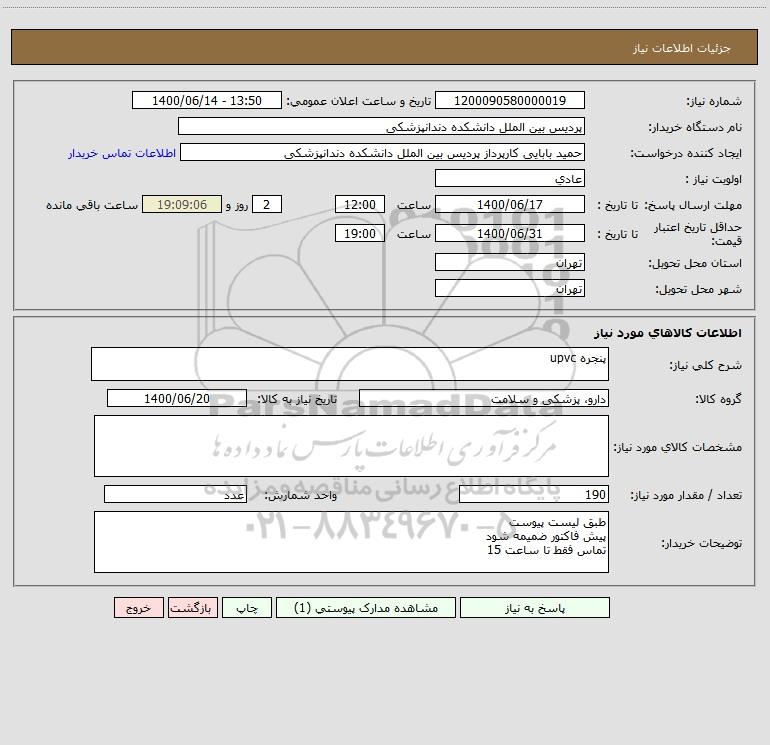770x745 pixels.
Task: Click the واحد شمارش field عدد
Action: (175, 495)
